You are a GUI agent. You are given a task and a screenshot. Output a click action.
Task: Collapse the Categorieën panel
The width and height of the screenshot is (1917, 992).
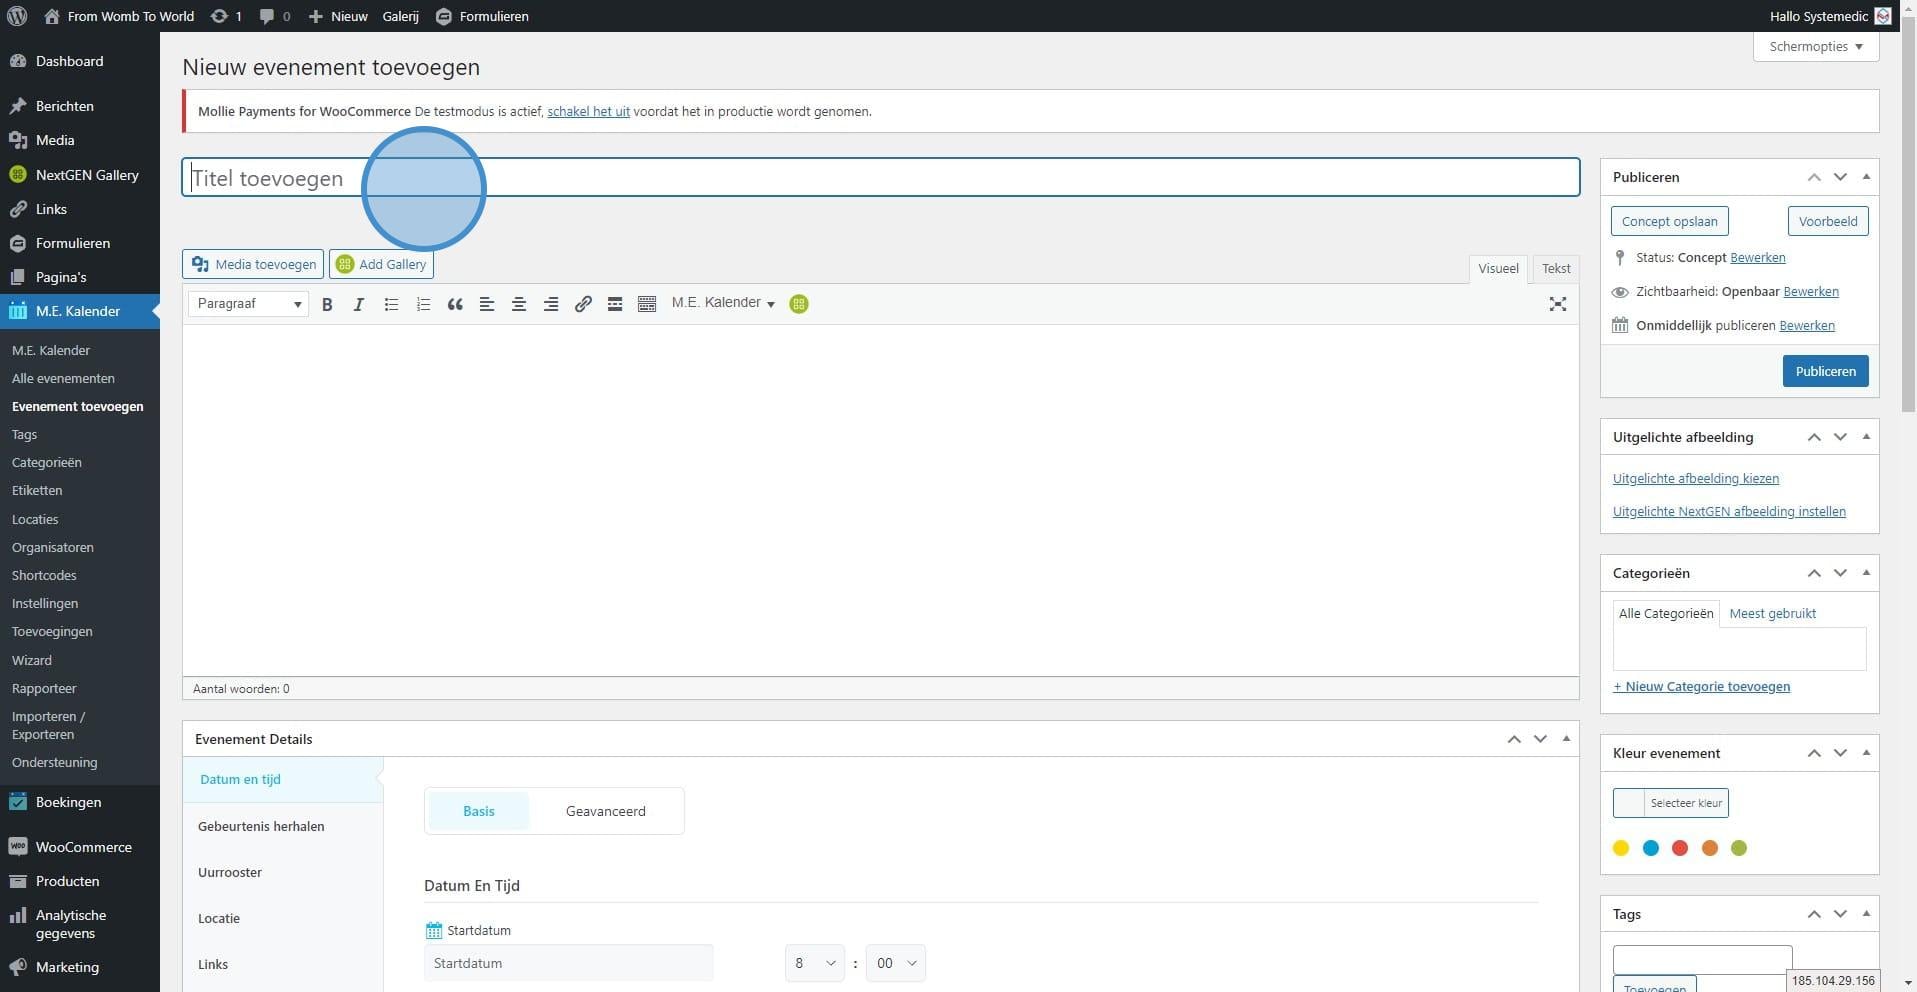(x=1866, y=573)
